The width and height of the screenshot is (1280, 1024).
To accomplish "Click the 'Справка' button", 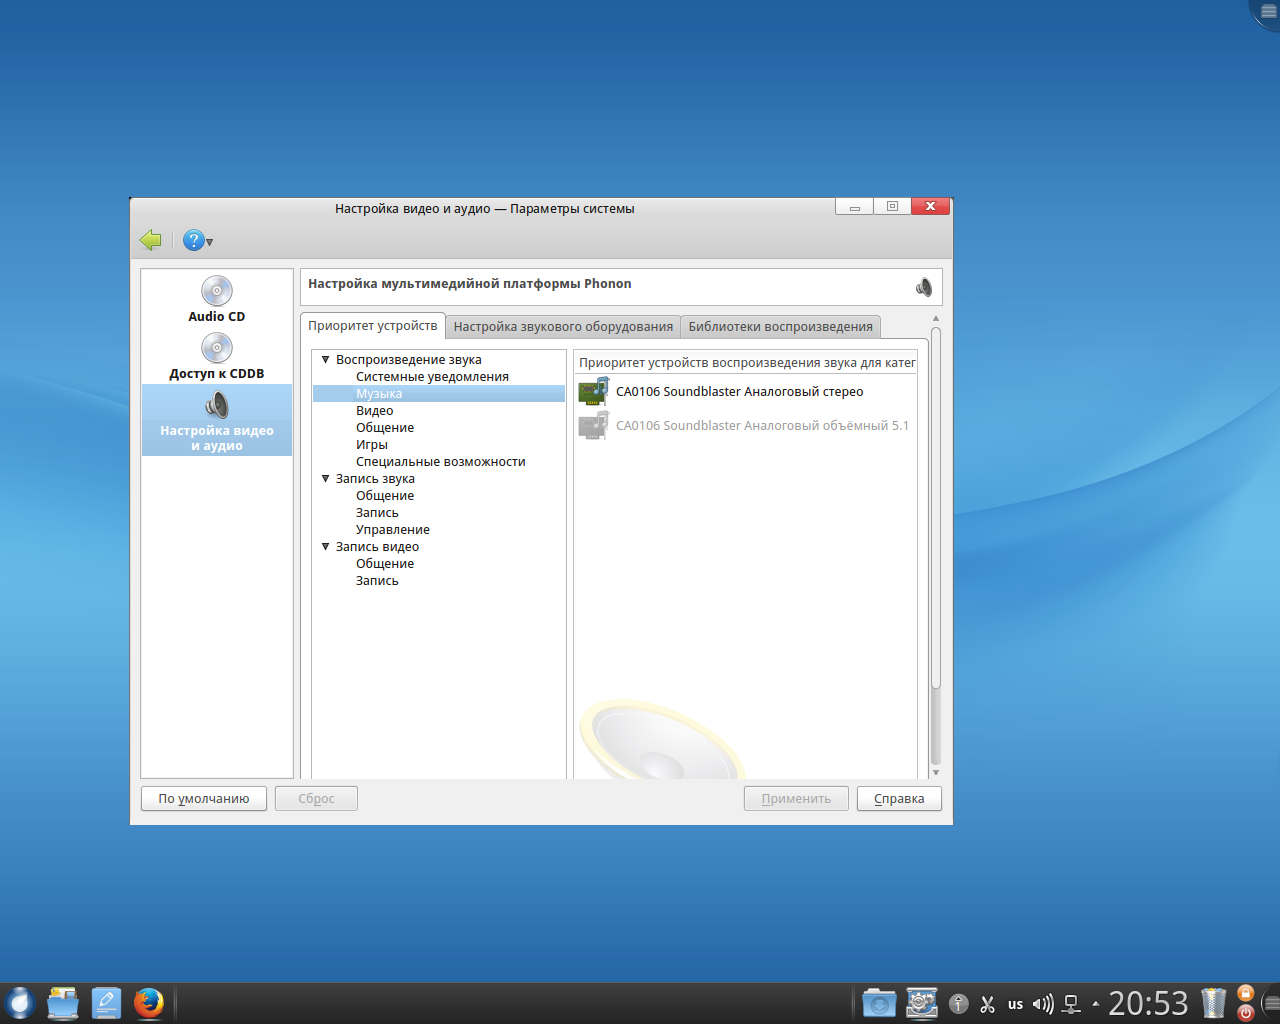I will 898,799.
